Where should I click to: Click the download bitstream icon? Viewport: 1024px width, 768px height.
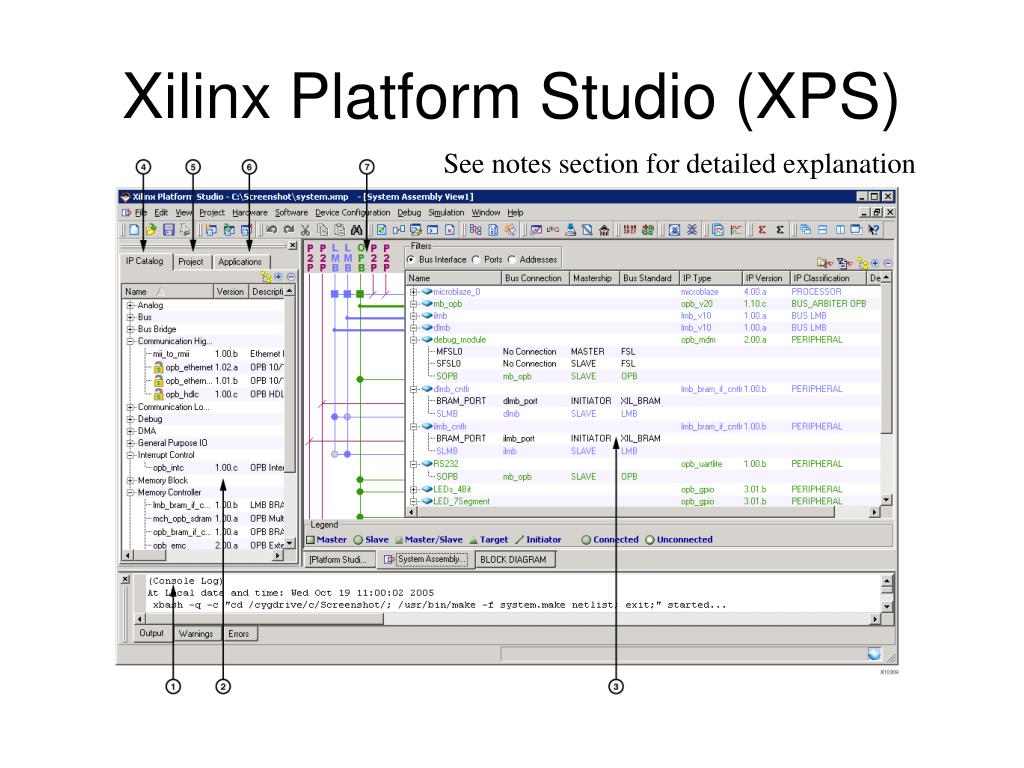coord(571,230)
